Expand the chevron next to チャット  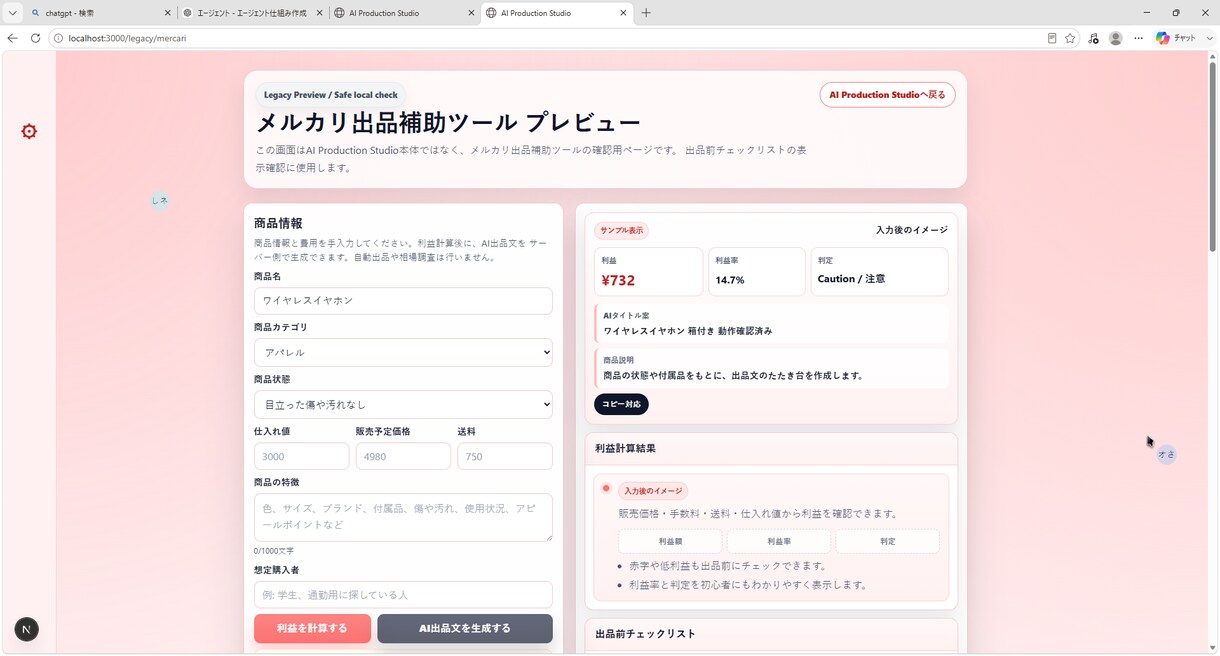pos(1209,38)
